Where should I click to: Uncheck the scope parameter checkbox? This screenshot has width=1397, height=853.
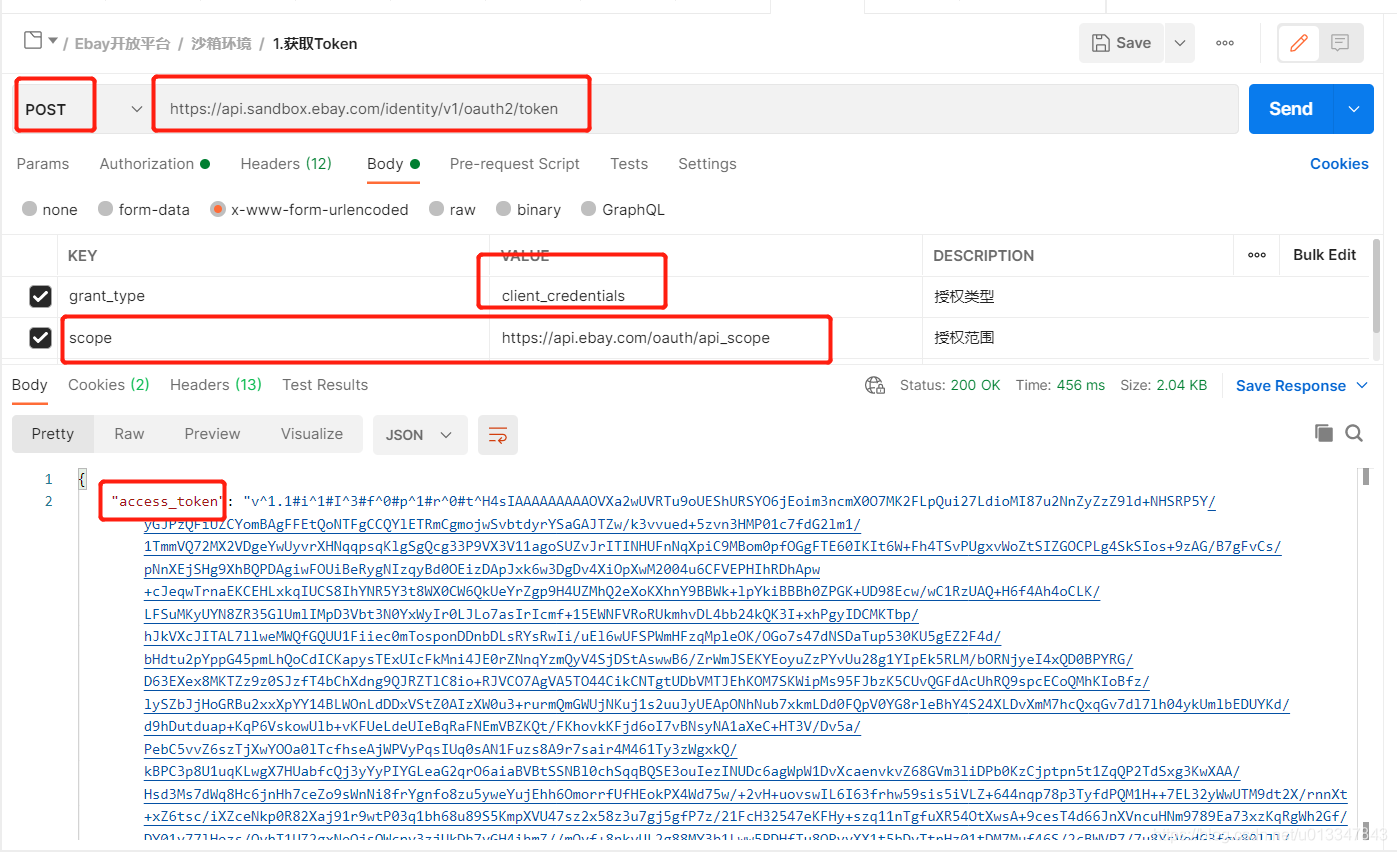tap(40, 338)
